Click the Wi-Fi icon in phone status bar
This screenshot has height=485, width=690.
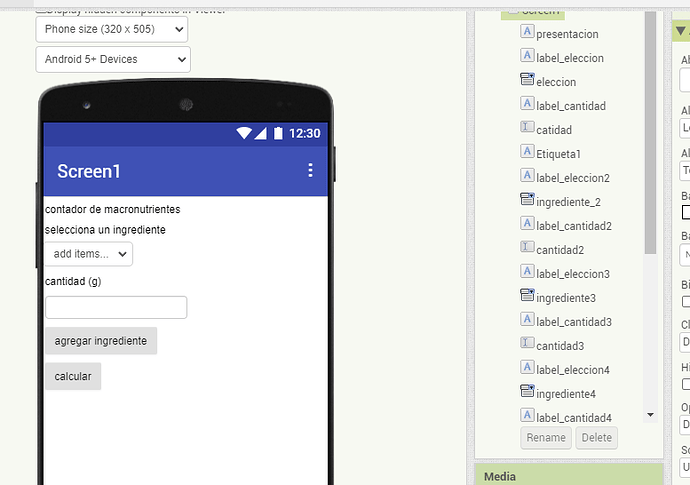click(244, 133)
